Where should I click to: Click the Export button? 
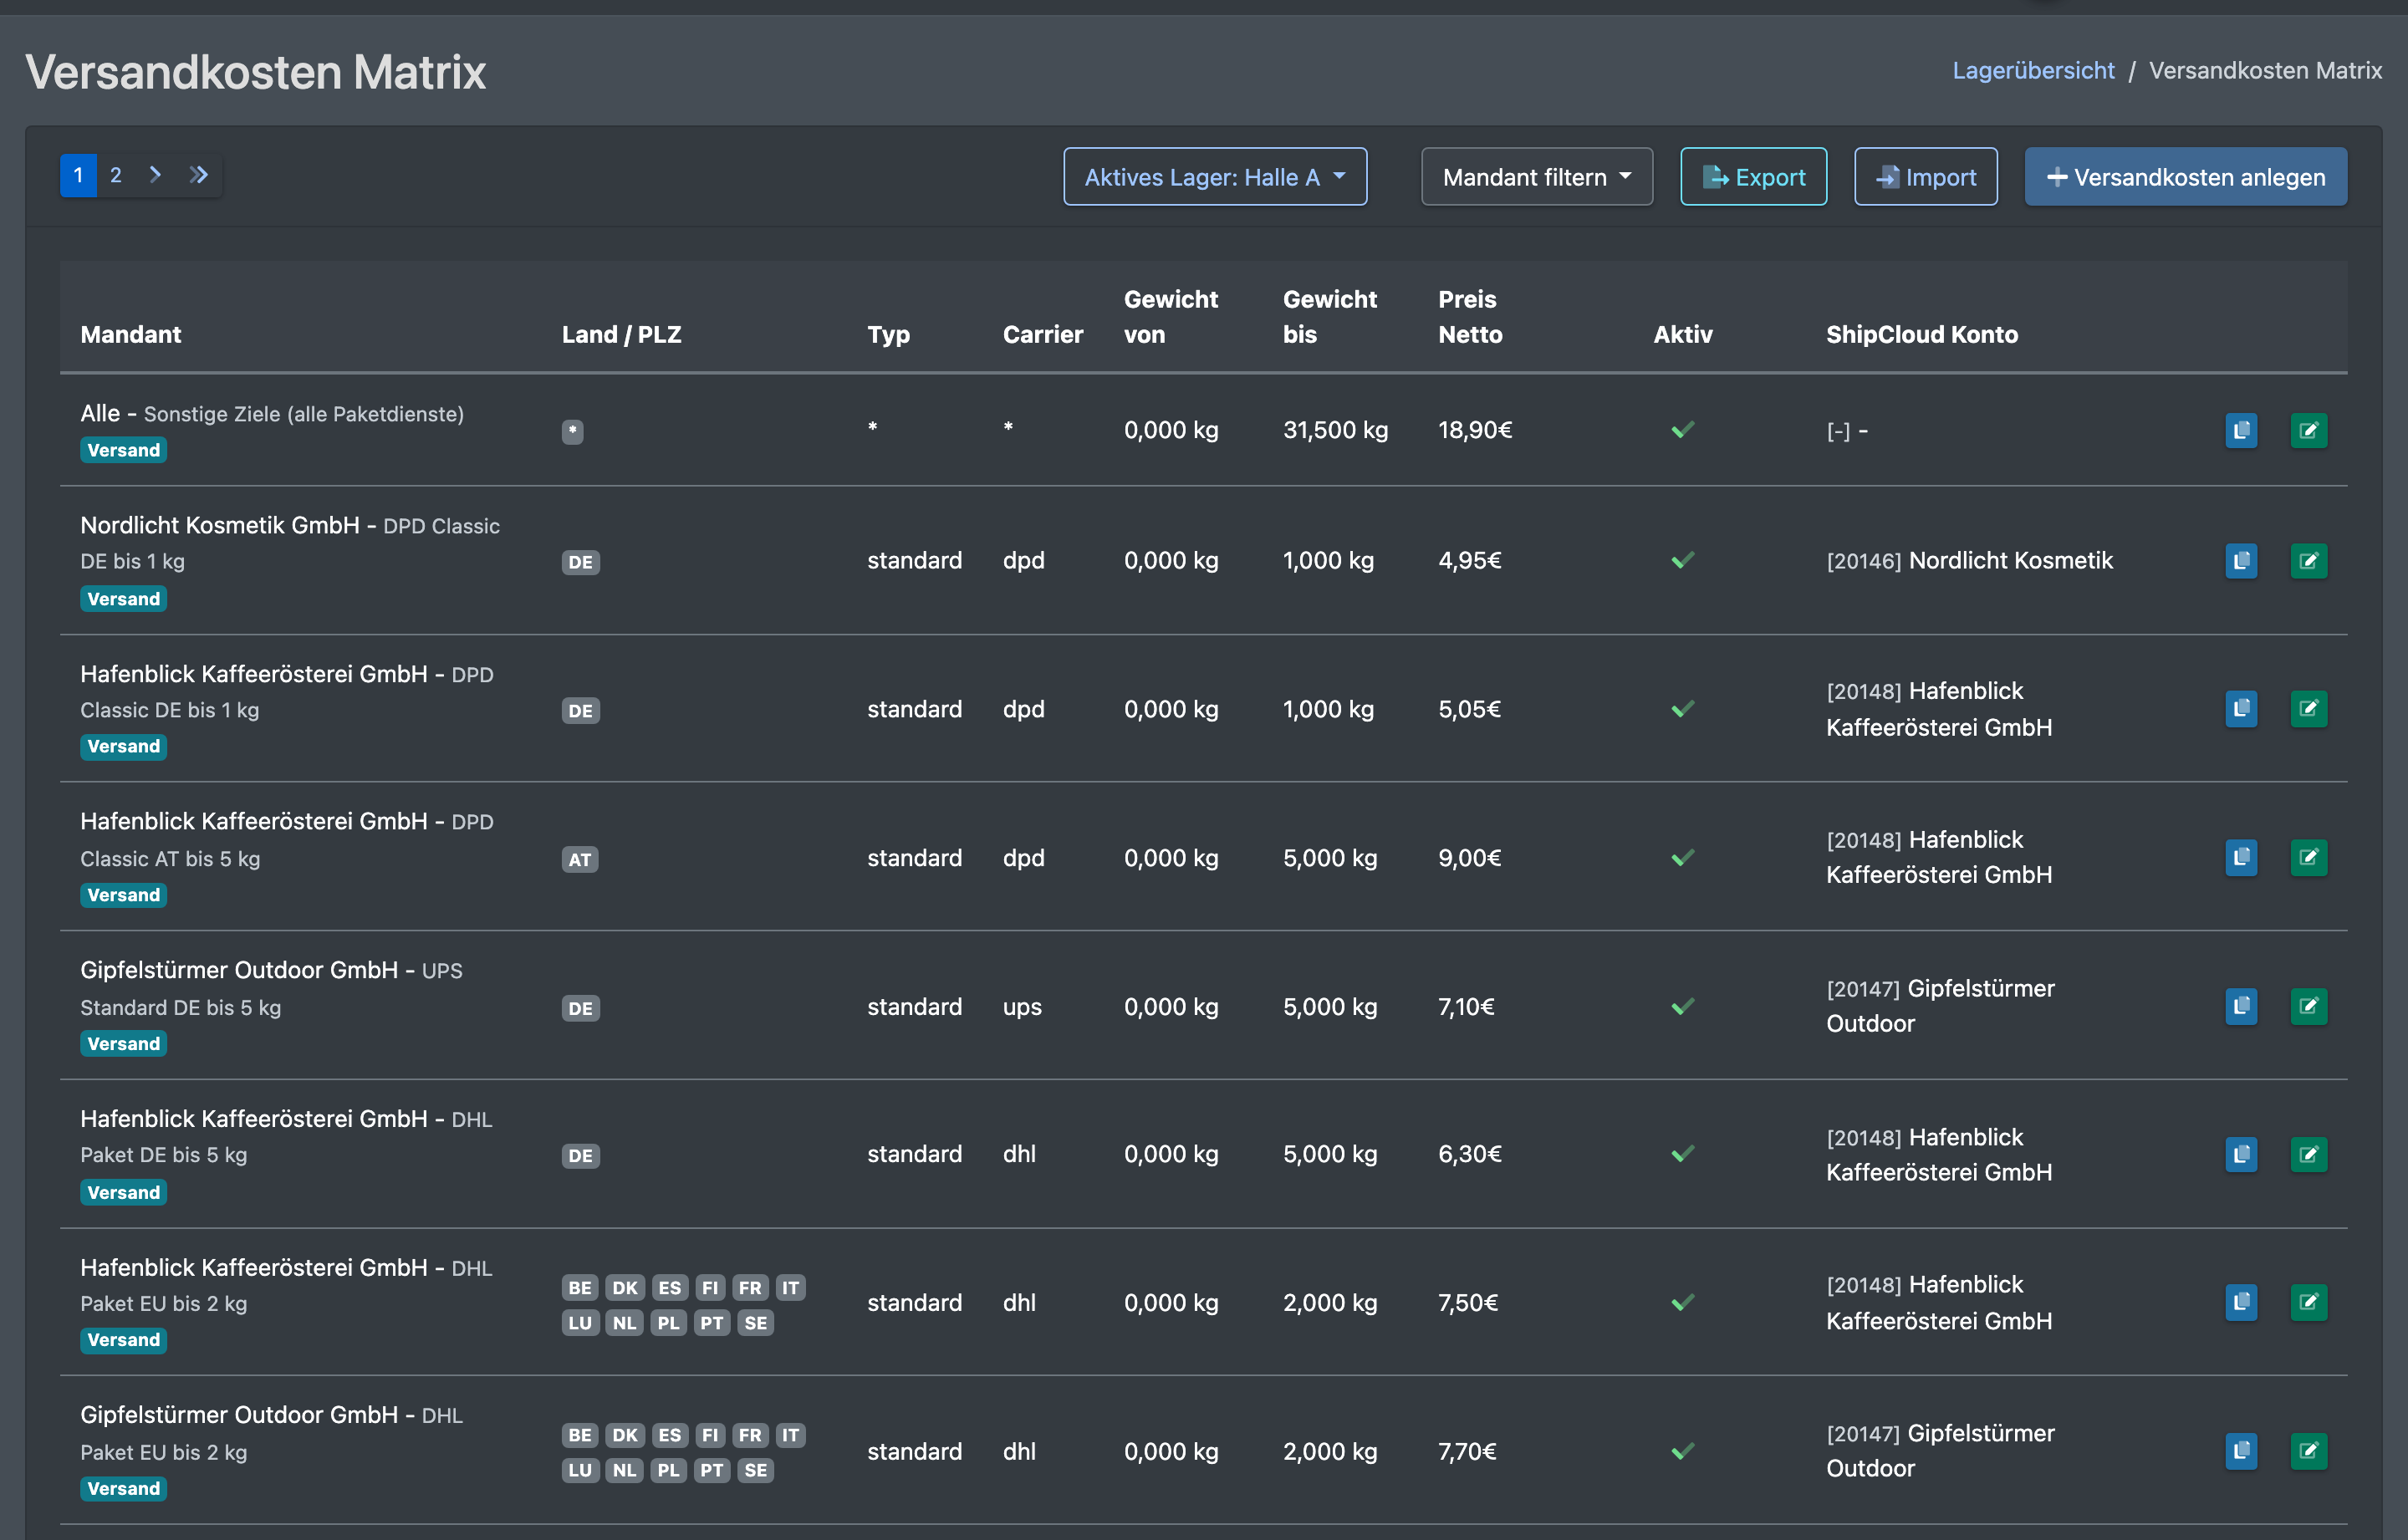click(1753, 177)
